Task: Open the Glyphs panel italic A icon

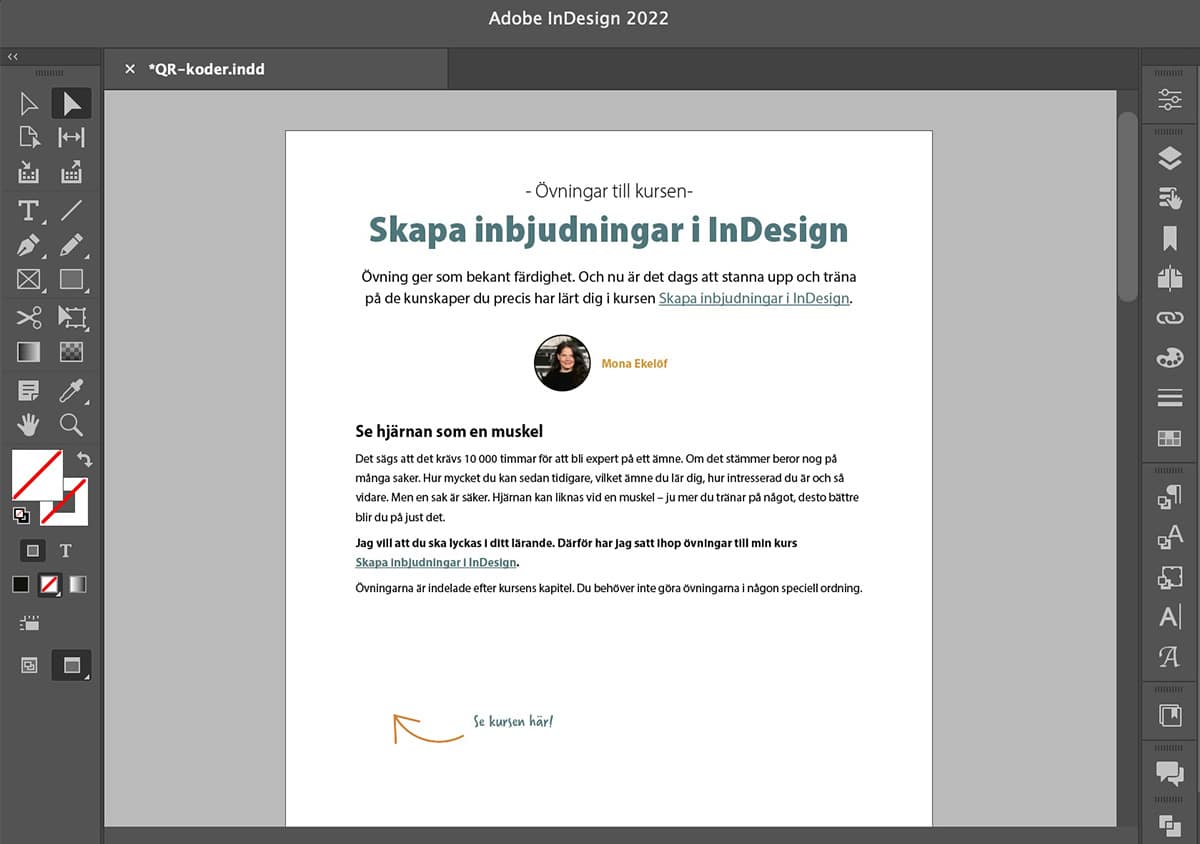Action: pyautogui.click(x=1169, y=657)
